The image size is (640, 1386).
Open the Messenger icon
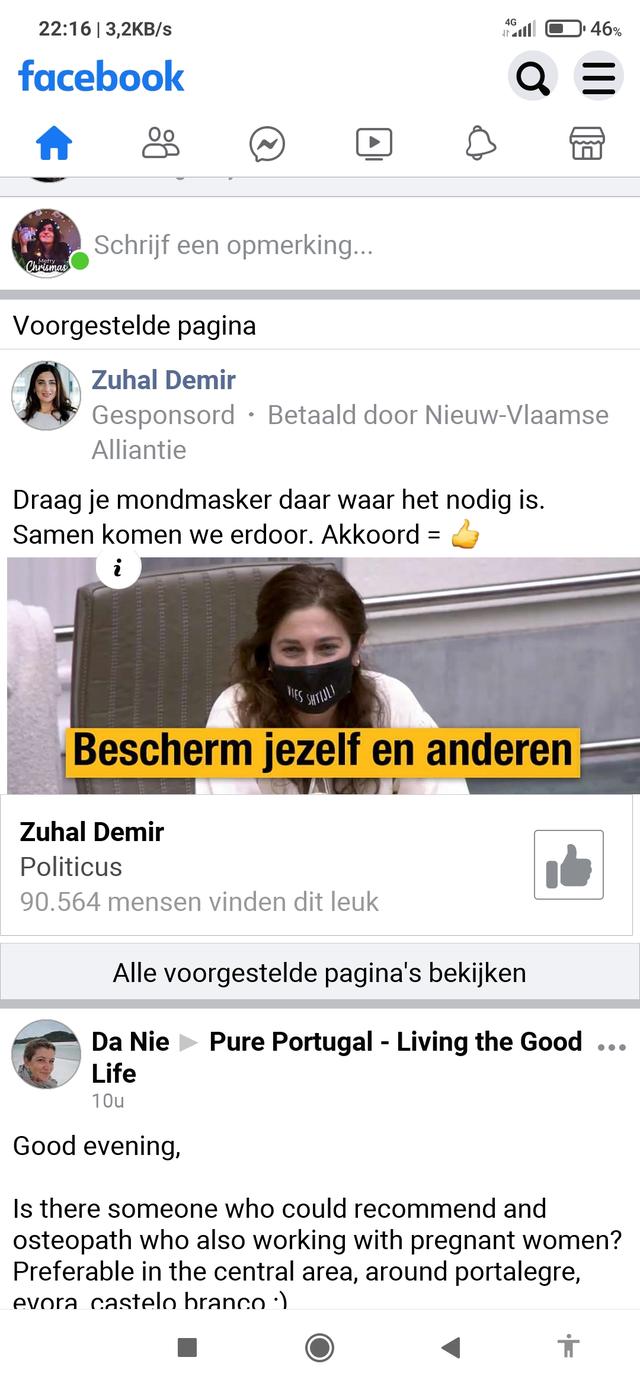267,144
